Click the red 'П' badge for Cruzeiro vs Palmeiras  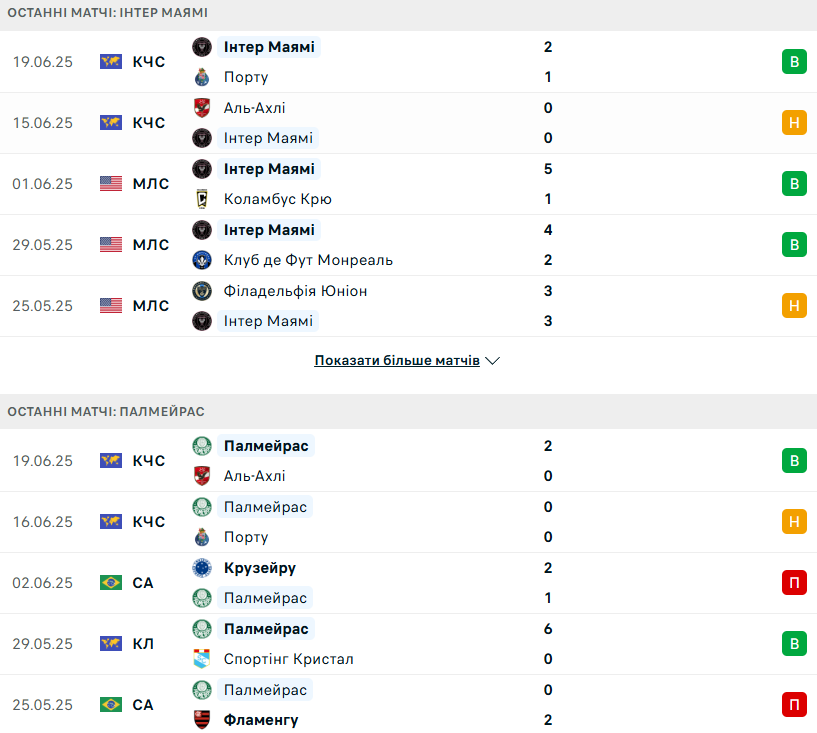(794, 583)
